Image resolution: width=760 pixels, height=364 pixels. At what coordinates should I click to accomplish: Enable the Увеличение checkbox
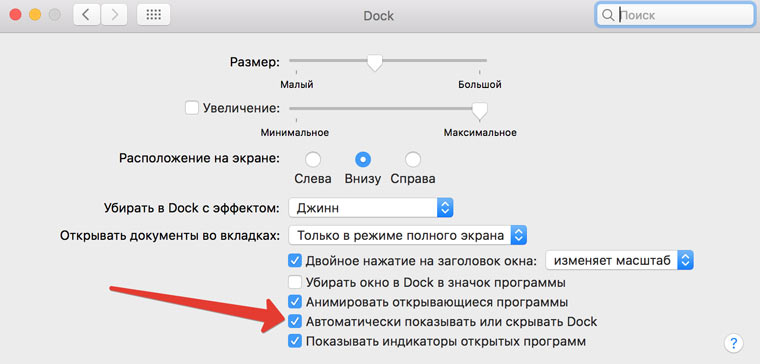point(192,108)
